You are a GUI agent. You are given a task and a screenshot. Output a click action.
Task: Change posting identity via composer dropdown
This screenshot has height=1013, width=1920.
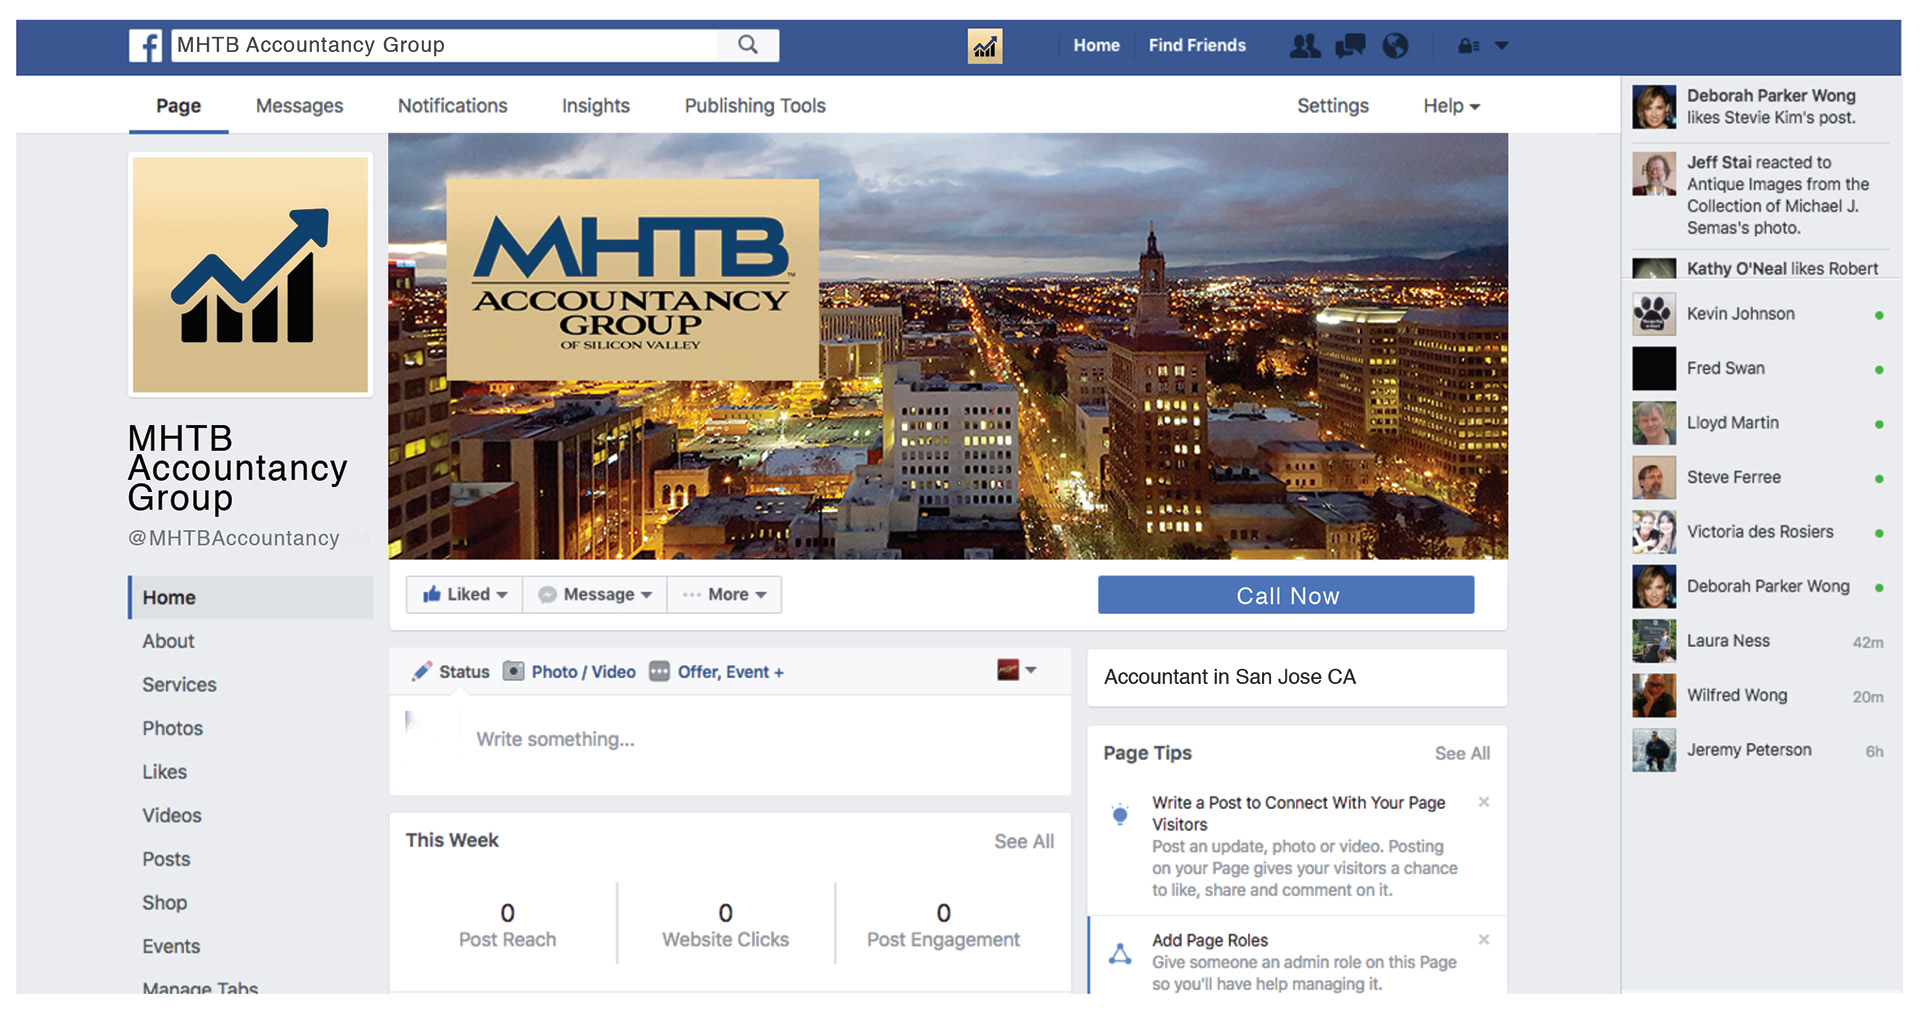[x=1017, y=670]
